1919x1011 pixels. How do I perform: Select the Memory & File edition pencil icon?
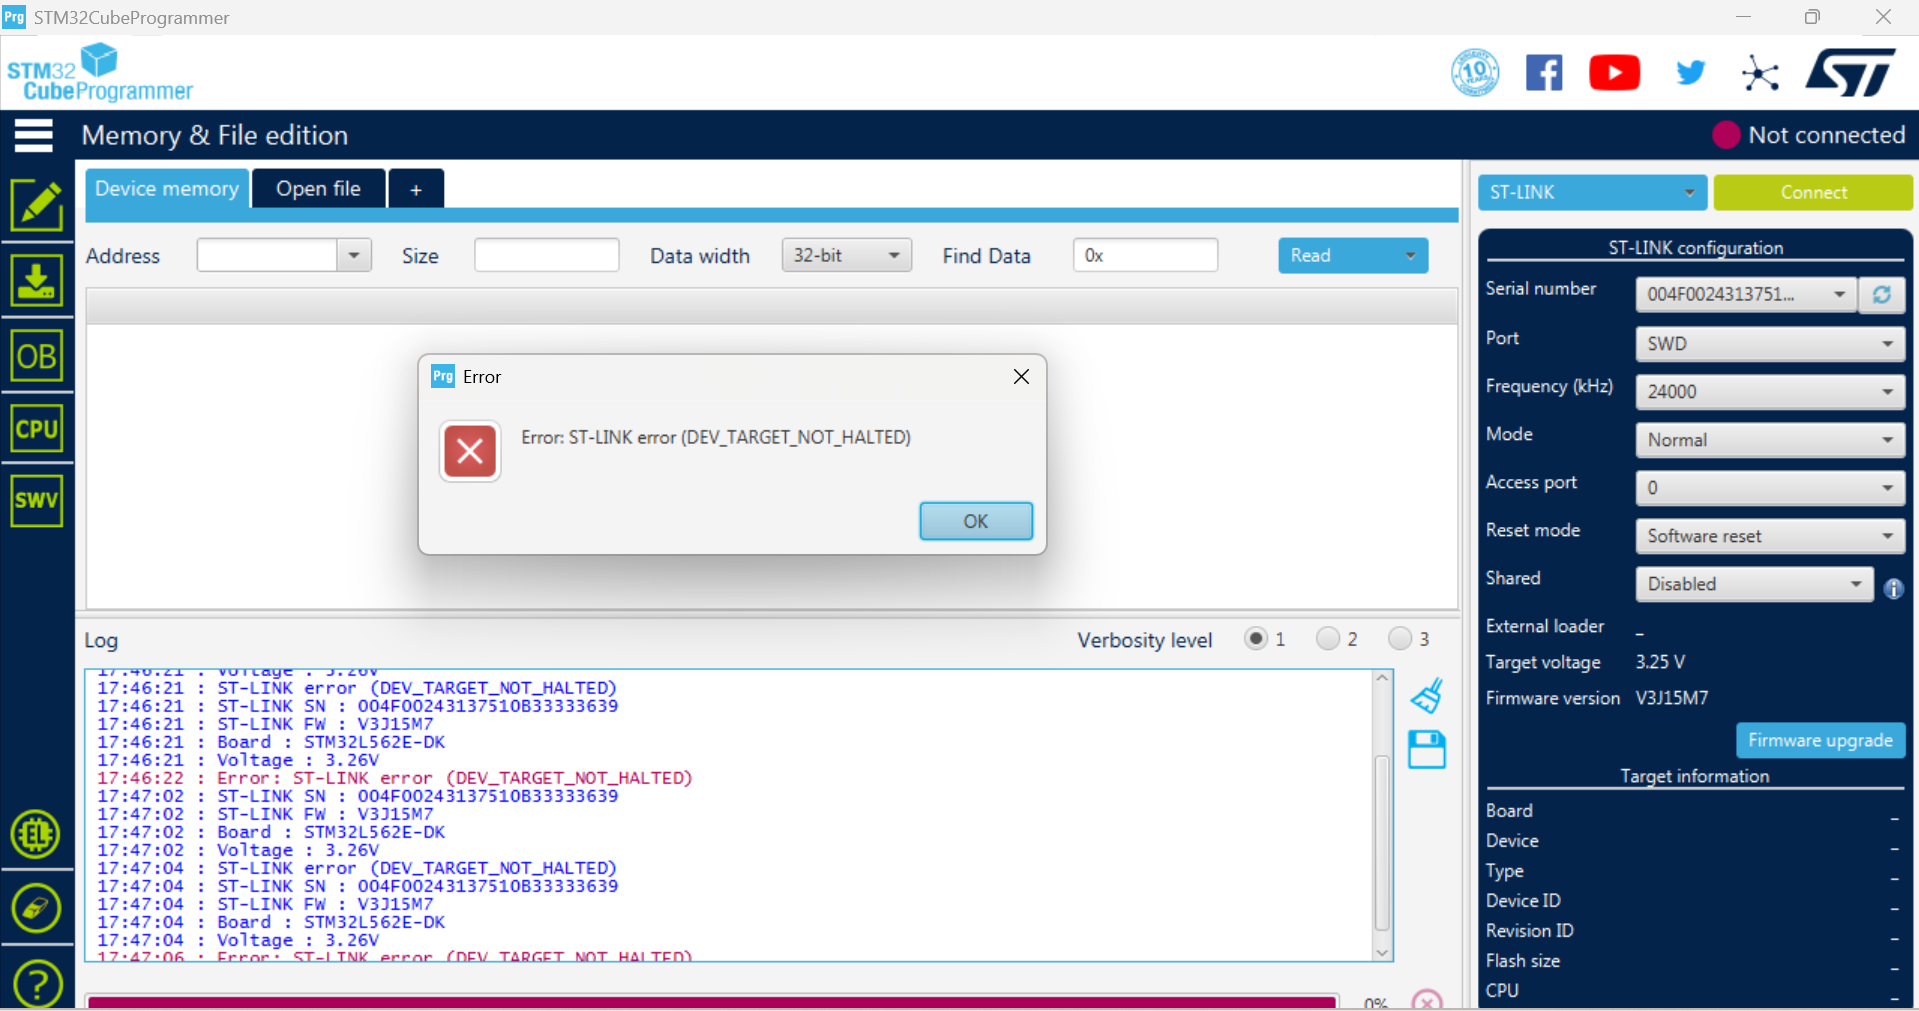tap(36, 205)
